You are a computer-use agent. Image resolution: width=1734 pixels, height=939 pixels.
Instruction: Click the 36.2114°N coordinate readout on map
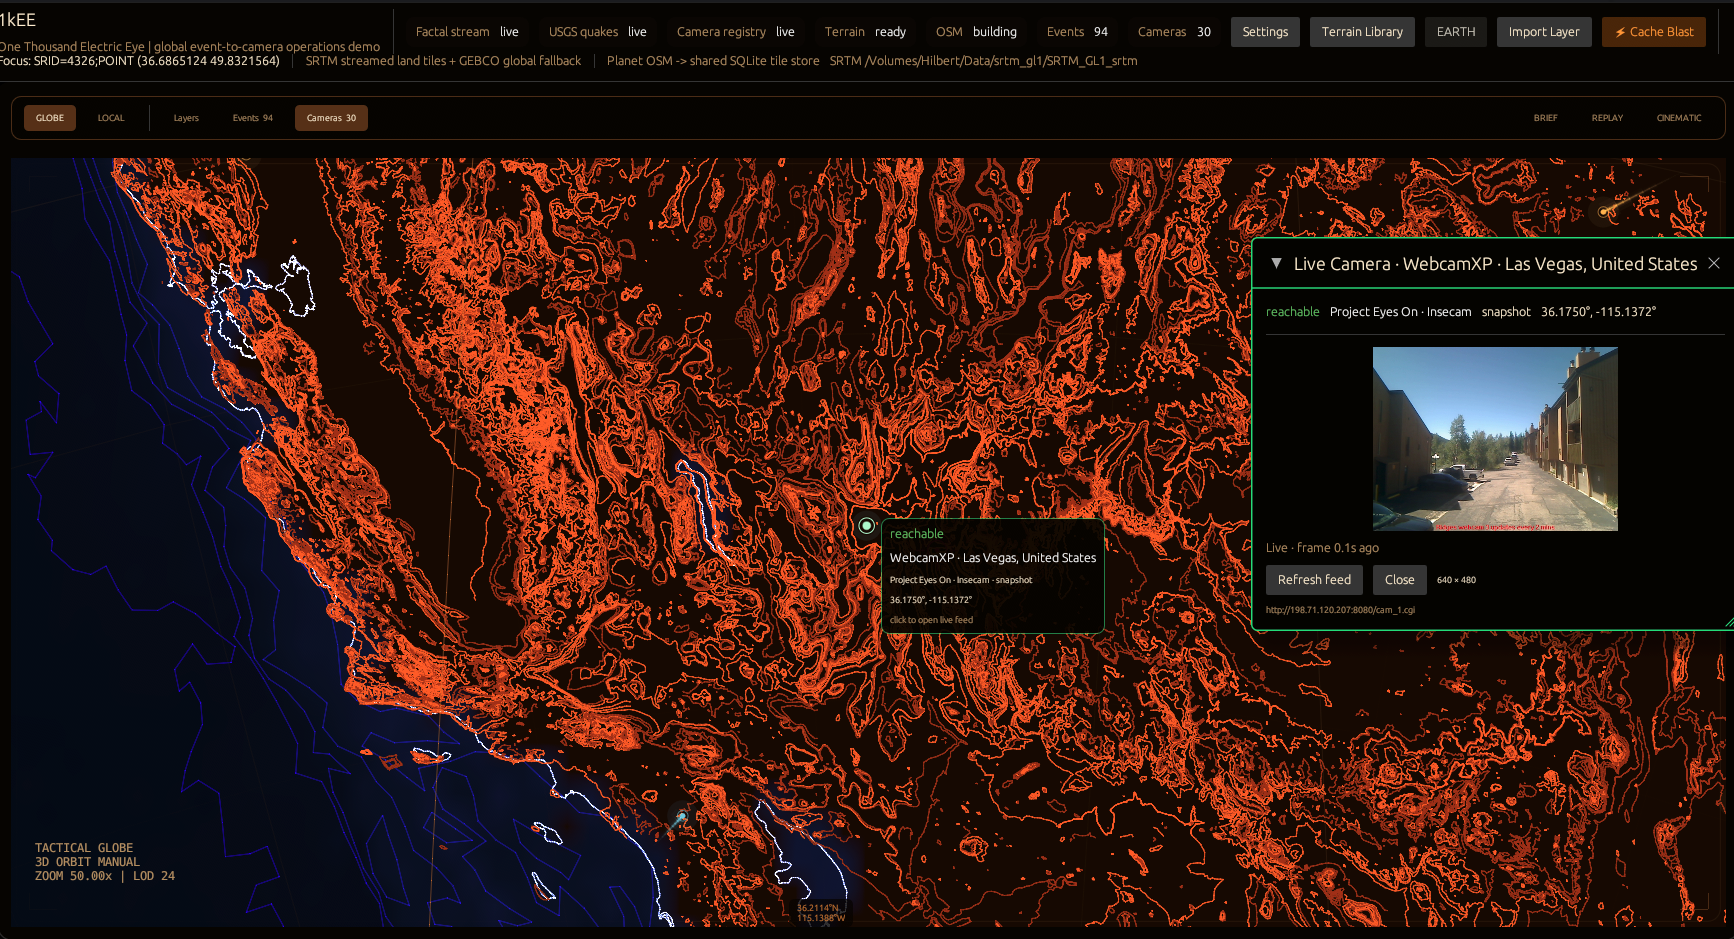pyautogui.click(x=821, y=908)
